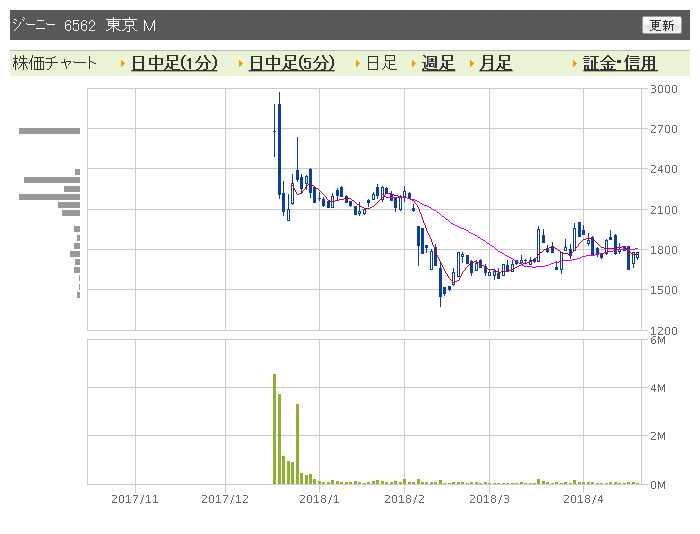Viewport: 700px width, 534px height.
Task: Click the 2400 price axis label
Action: [x=663, y=169]
